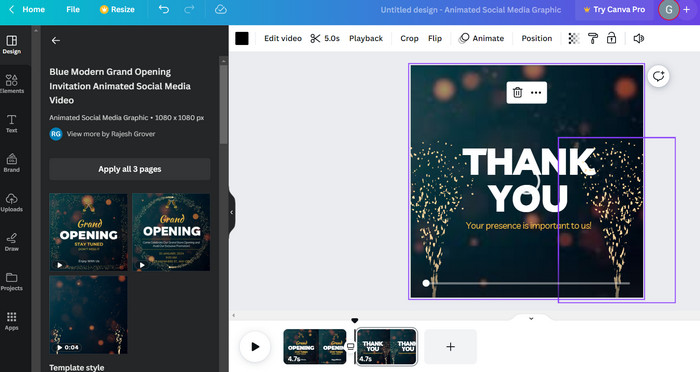Play the timeline video
This screenshot has width=700, height=372.
(x=255, y=347)
